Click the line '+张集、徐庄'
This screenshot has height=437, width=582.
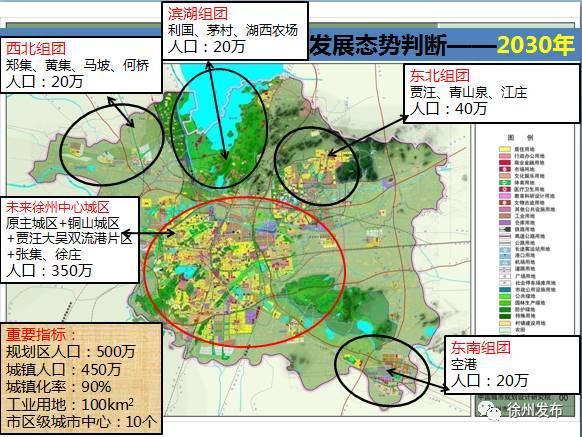pos(44,255)
